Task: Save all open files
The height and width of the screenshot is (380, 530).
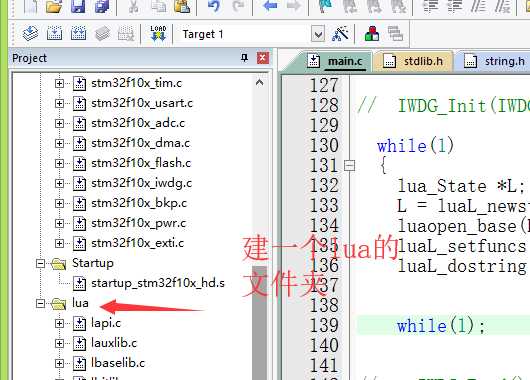Action: pos(102,6)
